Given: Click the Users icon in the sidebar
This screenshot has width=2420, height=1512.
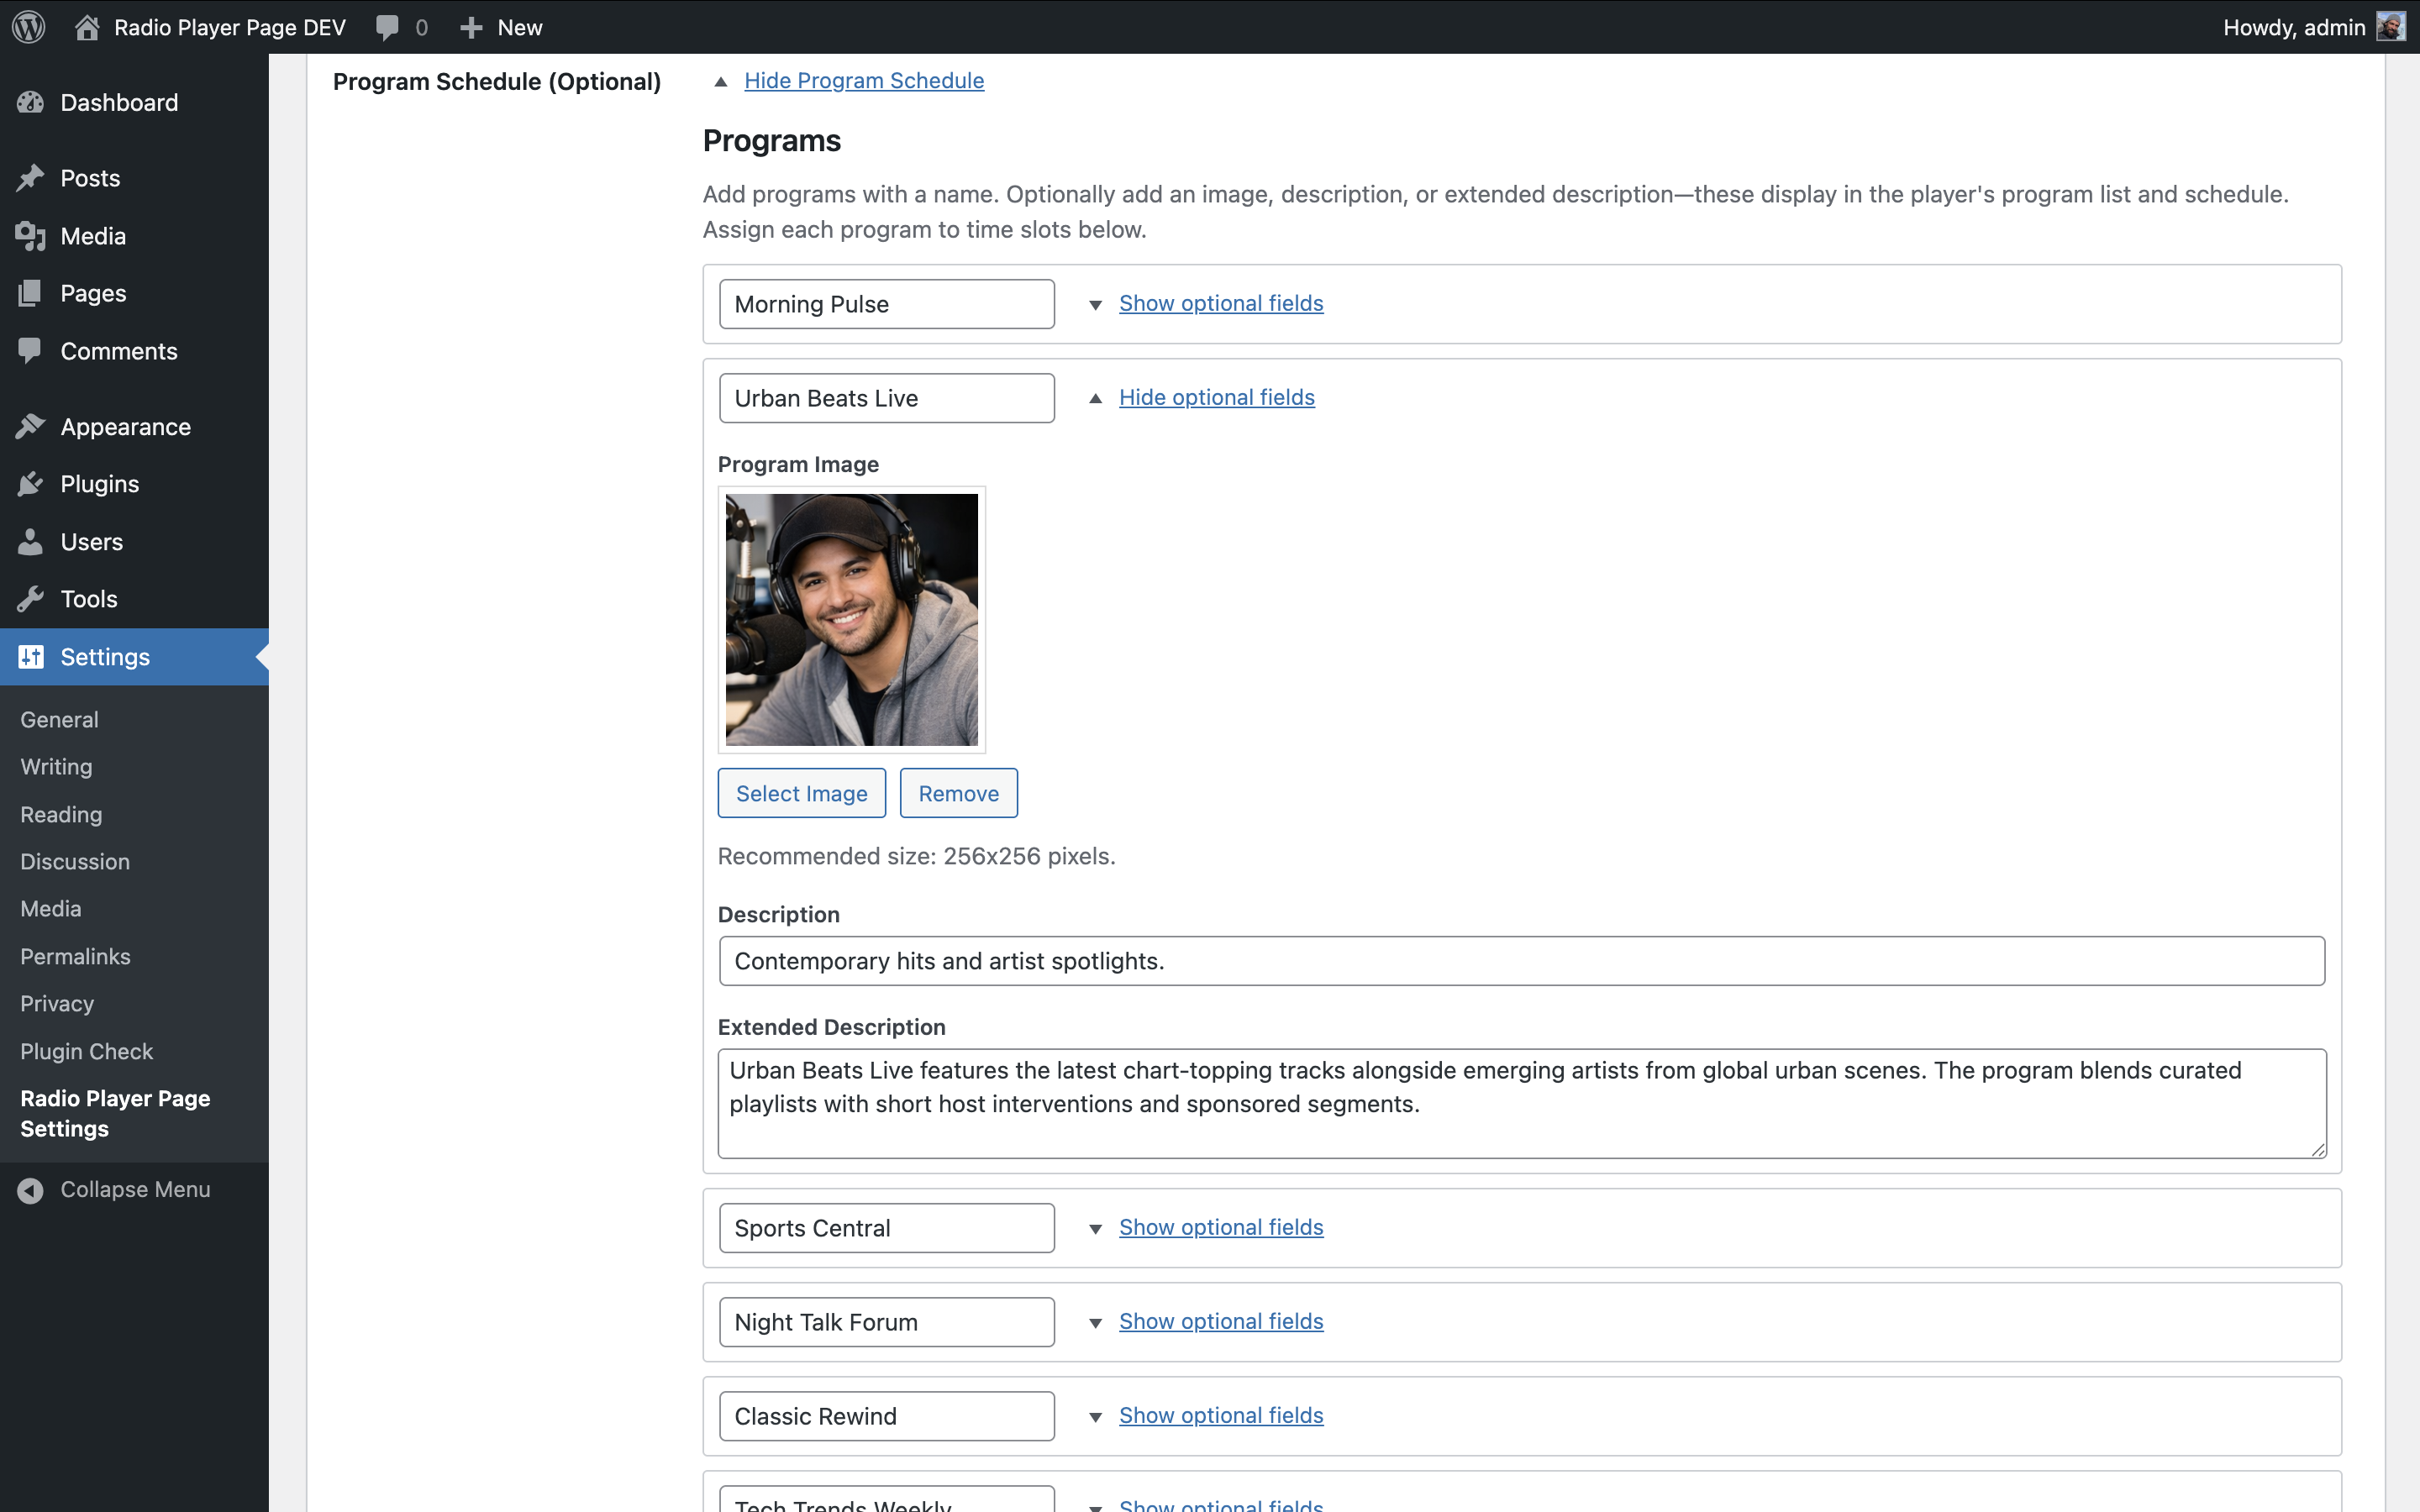Looking at the screenshot, I should [30, 541].
